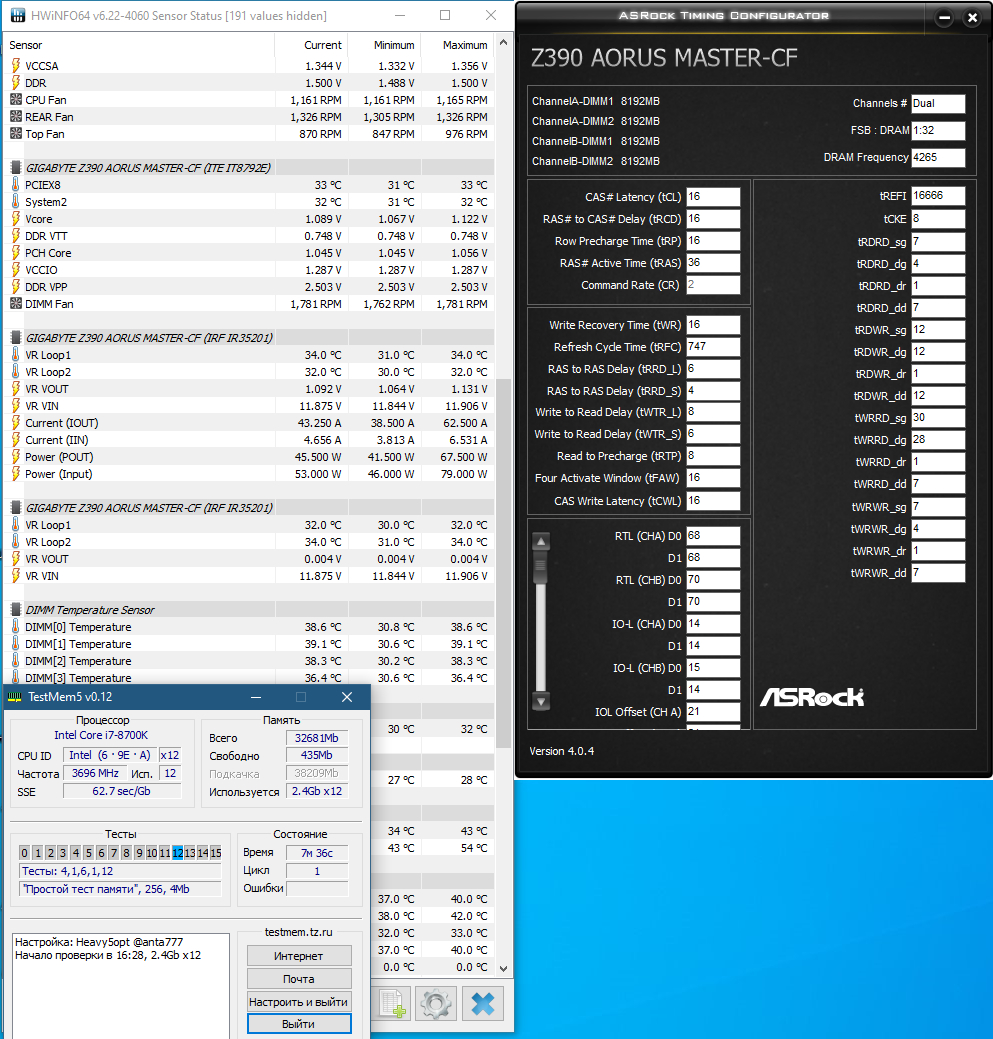Image resolution: width=993 pixels, height=1039 pixels.
Task: Click the testmem.tz.ru link
Action: (299, 932)
